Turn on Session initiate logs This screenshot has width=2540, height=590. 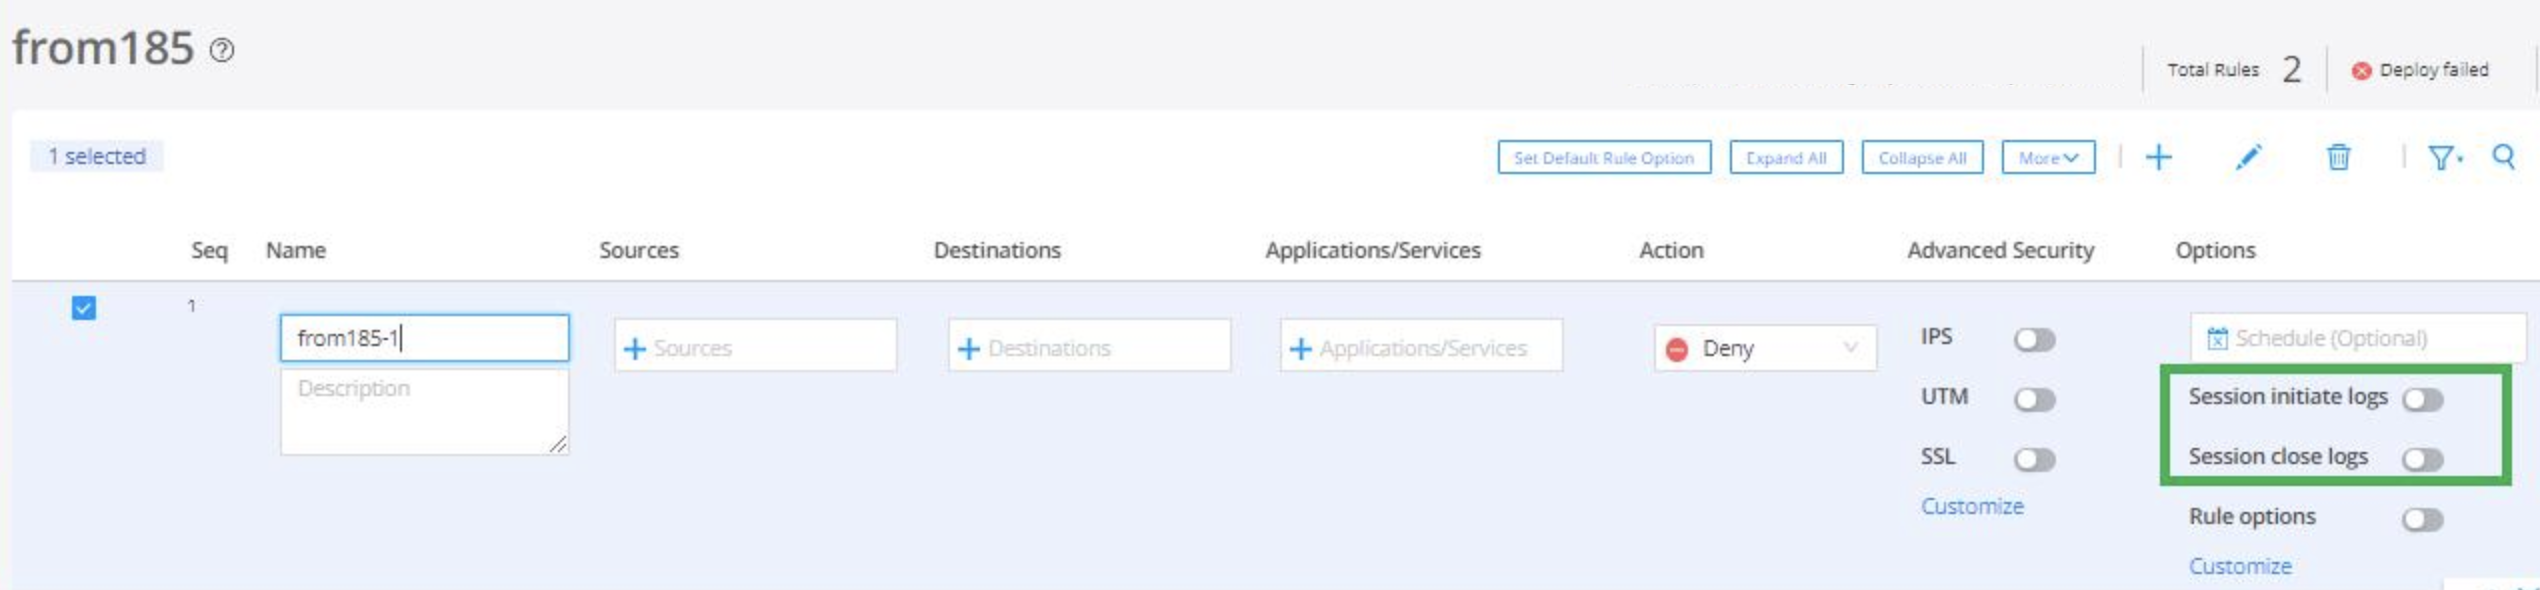2422,400
